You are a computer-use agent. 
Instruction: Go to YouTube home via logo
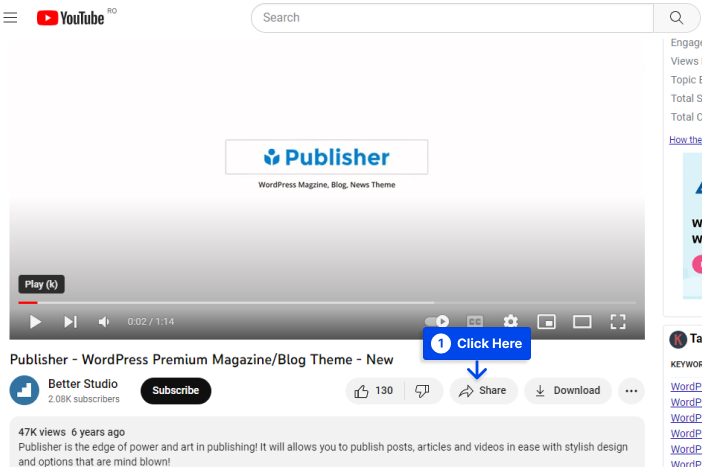coord(70,18)
